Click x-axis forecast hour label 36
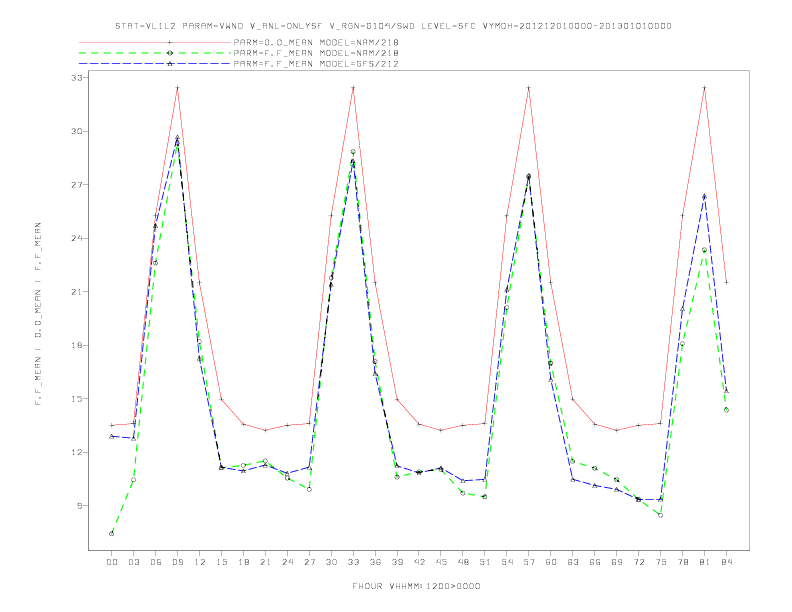The width and height of the screenshot is (792, 612). click(x=375, y=562)
